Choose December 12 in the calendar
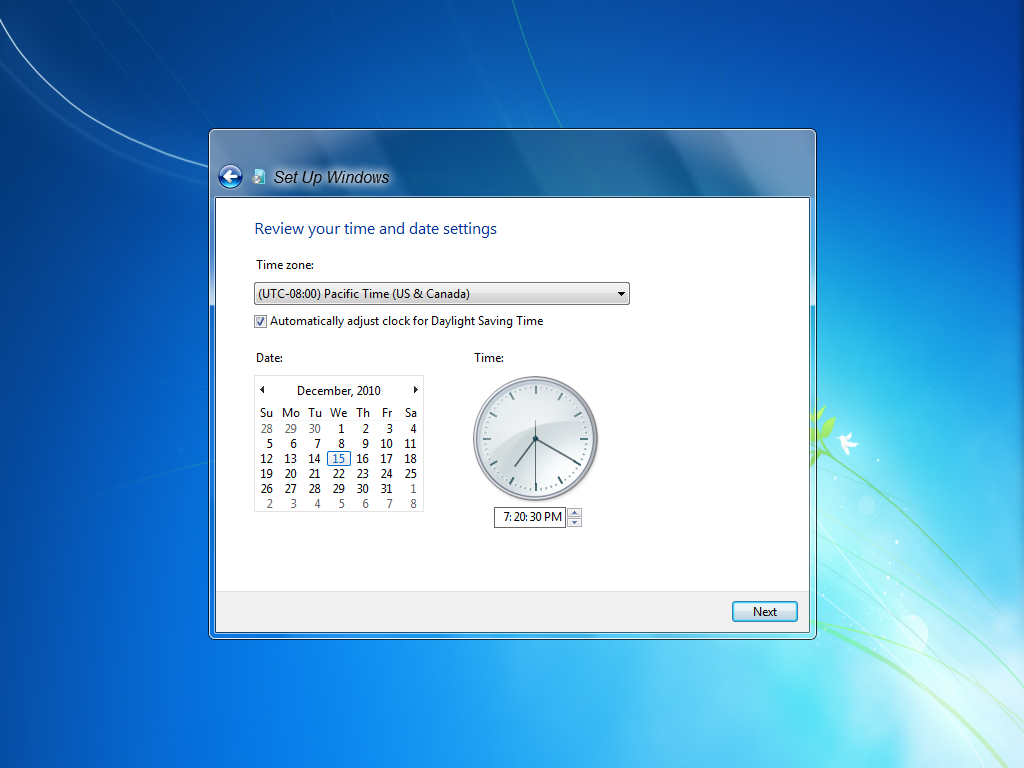 [x=266, y=459]
